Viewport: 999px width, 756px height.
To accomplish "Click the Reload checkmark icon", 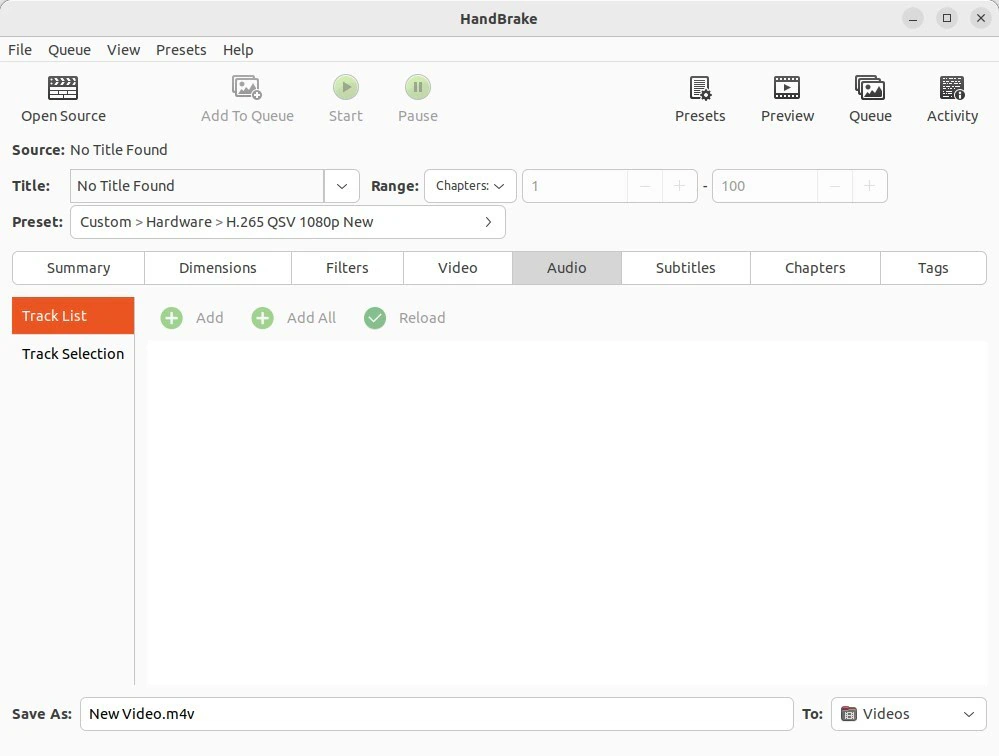I will (375, 318).
